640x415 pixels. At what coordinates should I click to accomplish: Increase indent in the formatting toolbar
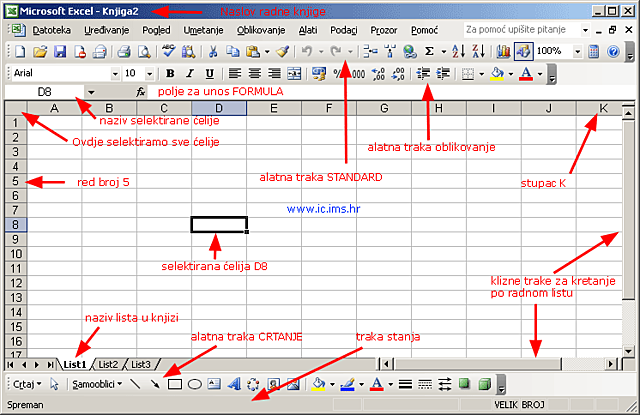point(443,74)
